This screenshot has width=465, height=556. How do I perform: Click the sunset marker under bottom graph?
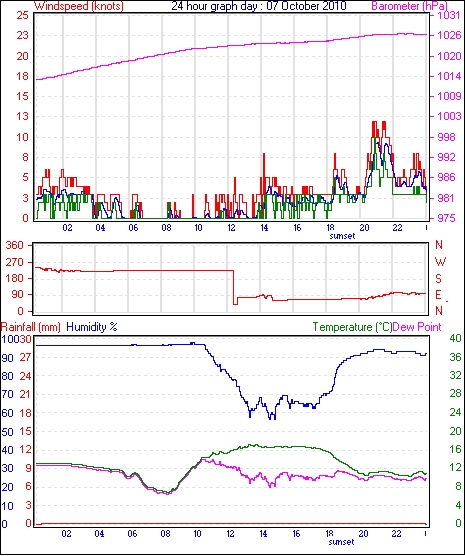(341, 542)
